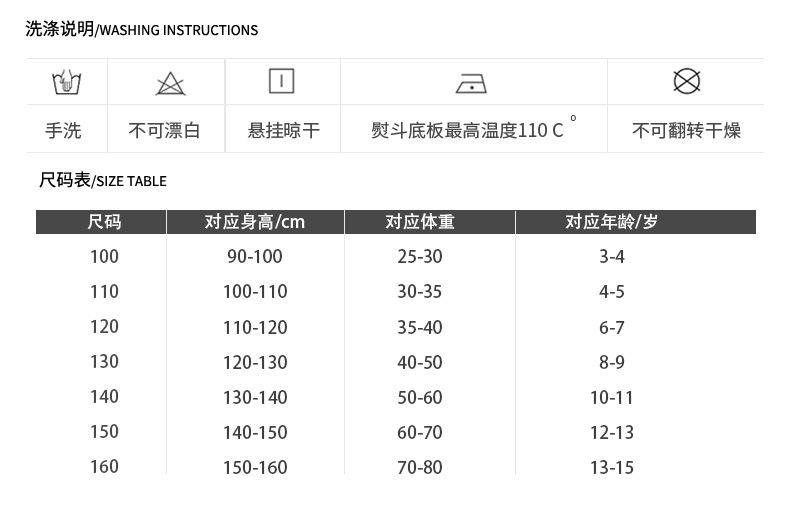Click the 12-13 age cell
790x508 pixels.
(x=612, y=432)
